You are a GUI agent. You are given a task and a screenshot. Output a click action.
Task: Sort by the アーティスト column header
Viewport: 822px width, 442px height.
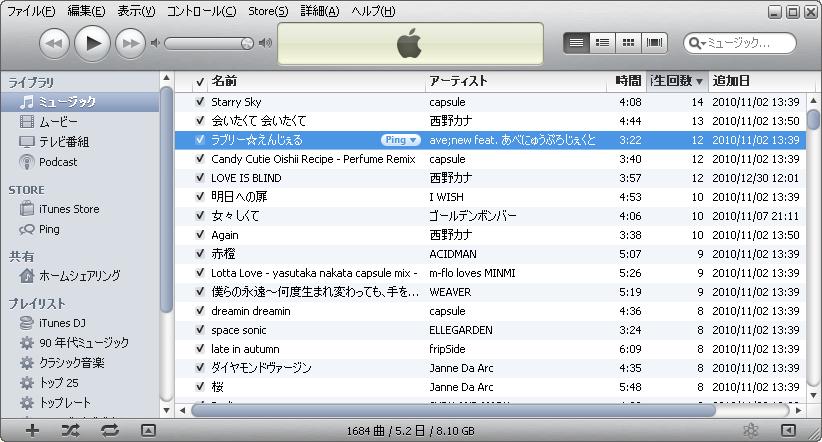point(515,81)
